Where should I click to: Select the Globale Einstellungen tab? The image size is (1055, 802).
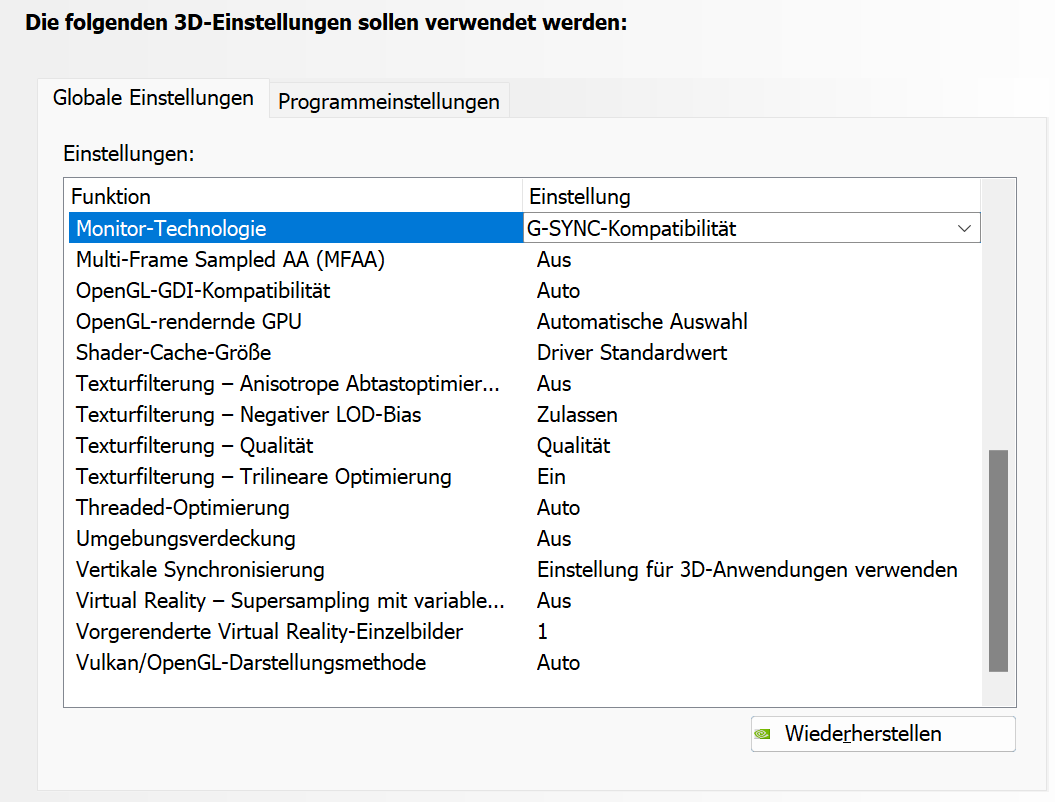point(153,98)
